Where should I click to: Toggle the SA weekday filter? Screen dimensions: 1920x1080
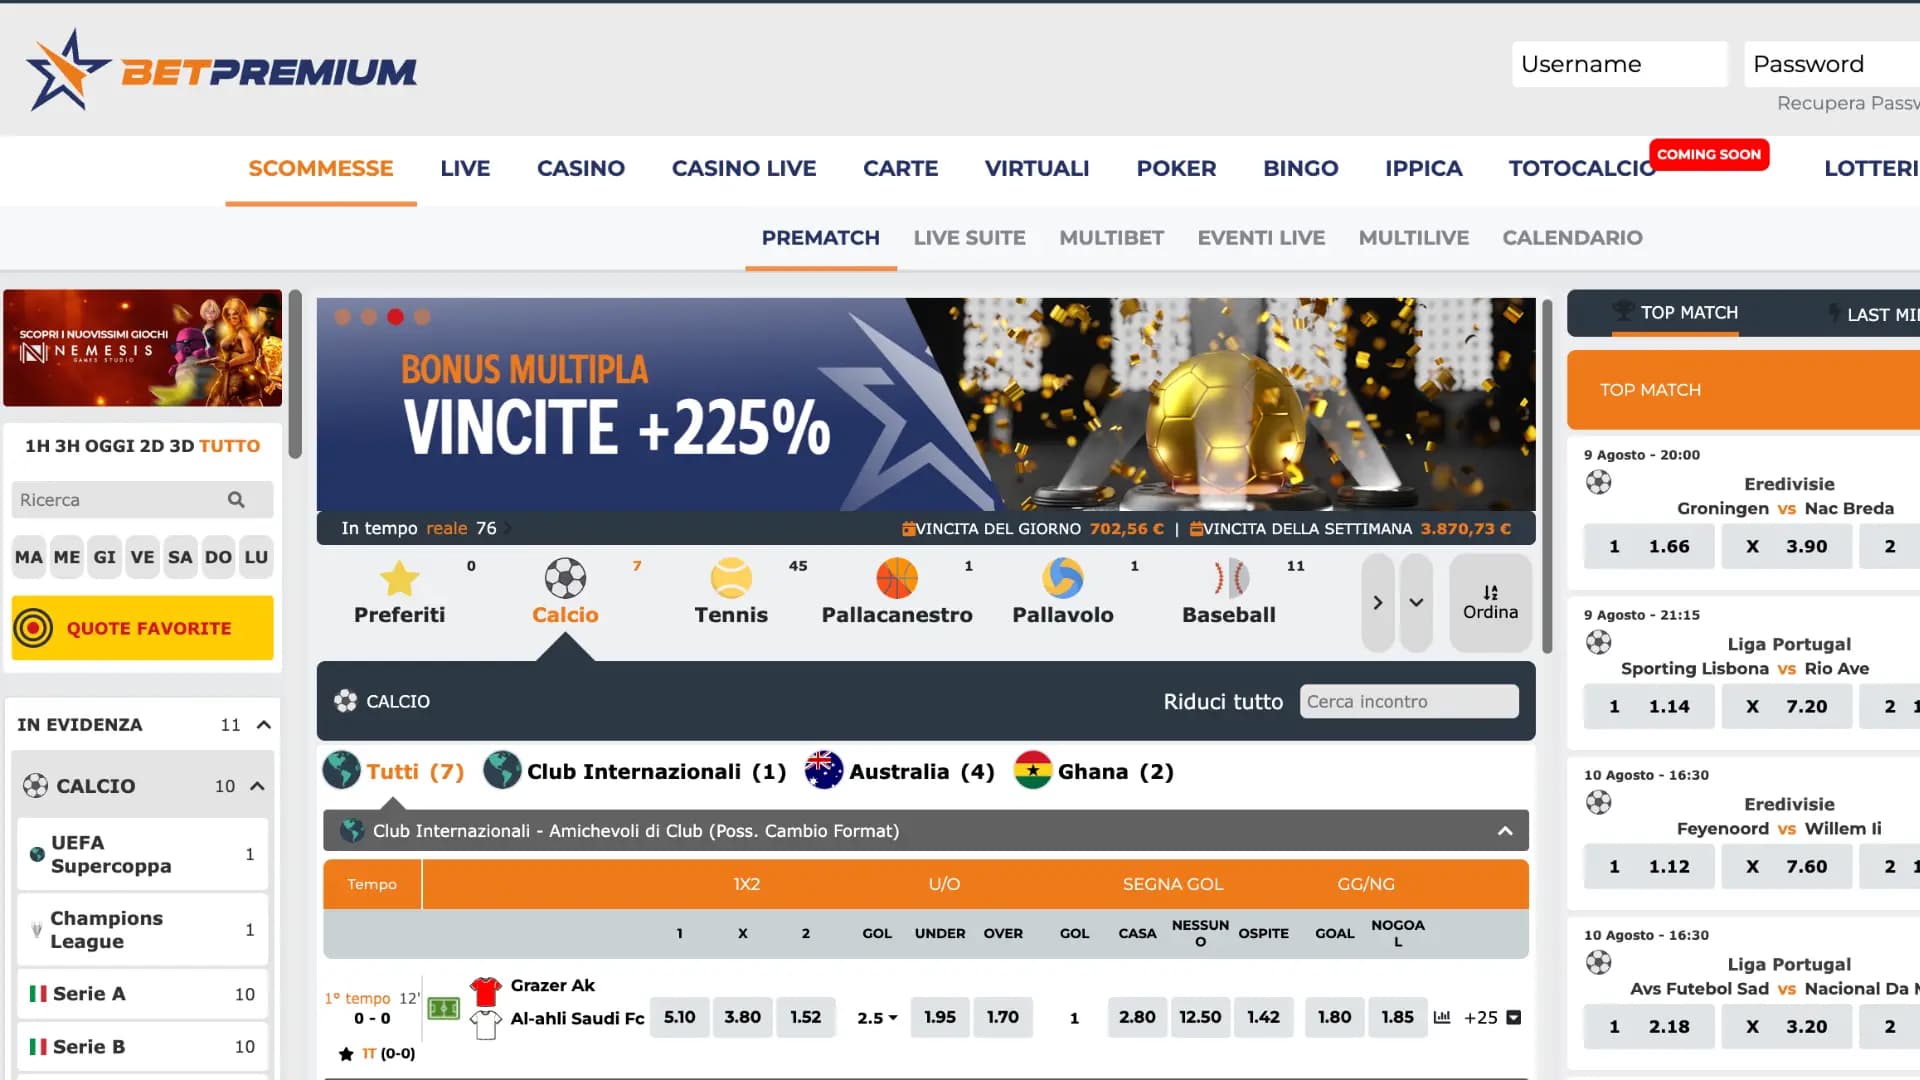coord(180,557)
